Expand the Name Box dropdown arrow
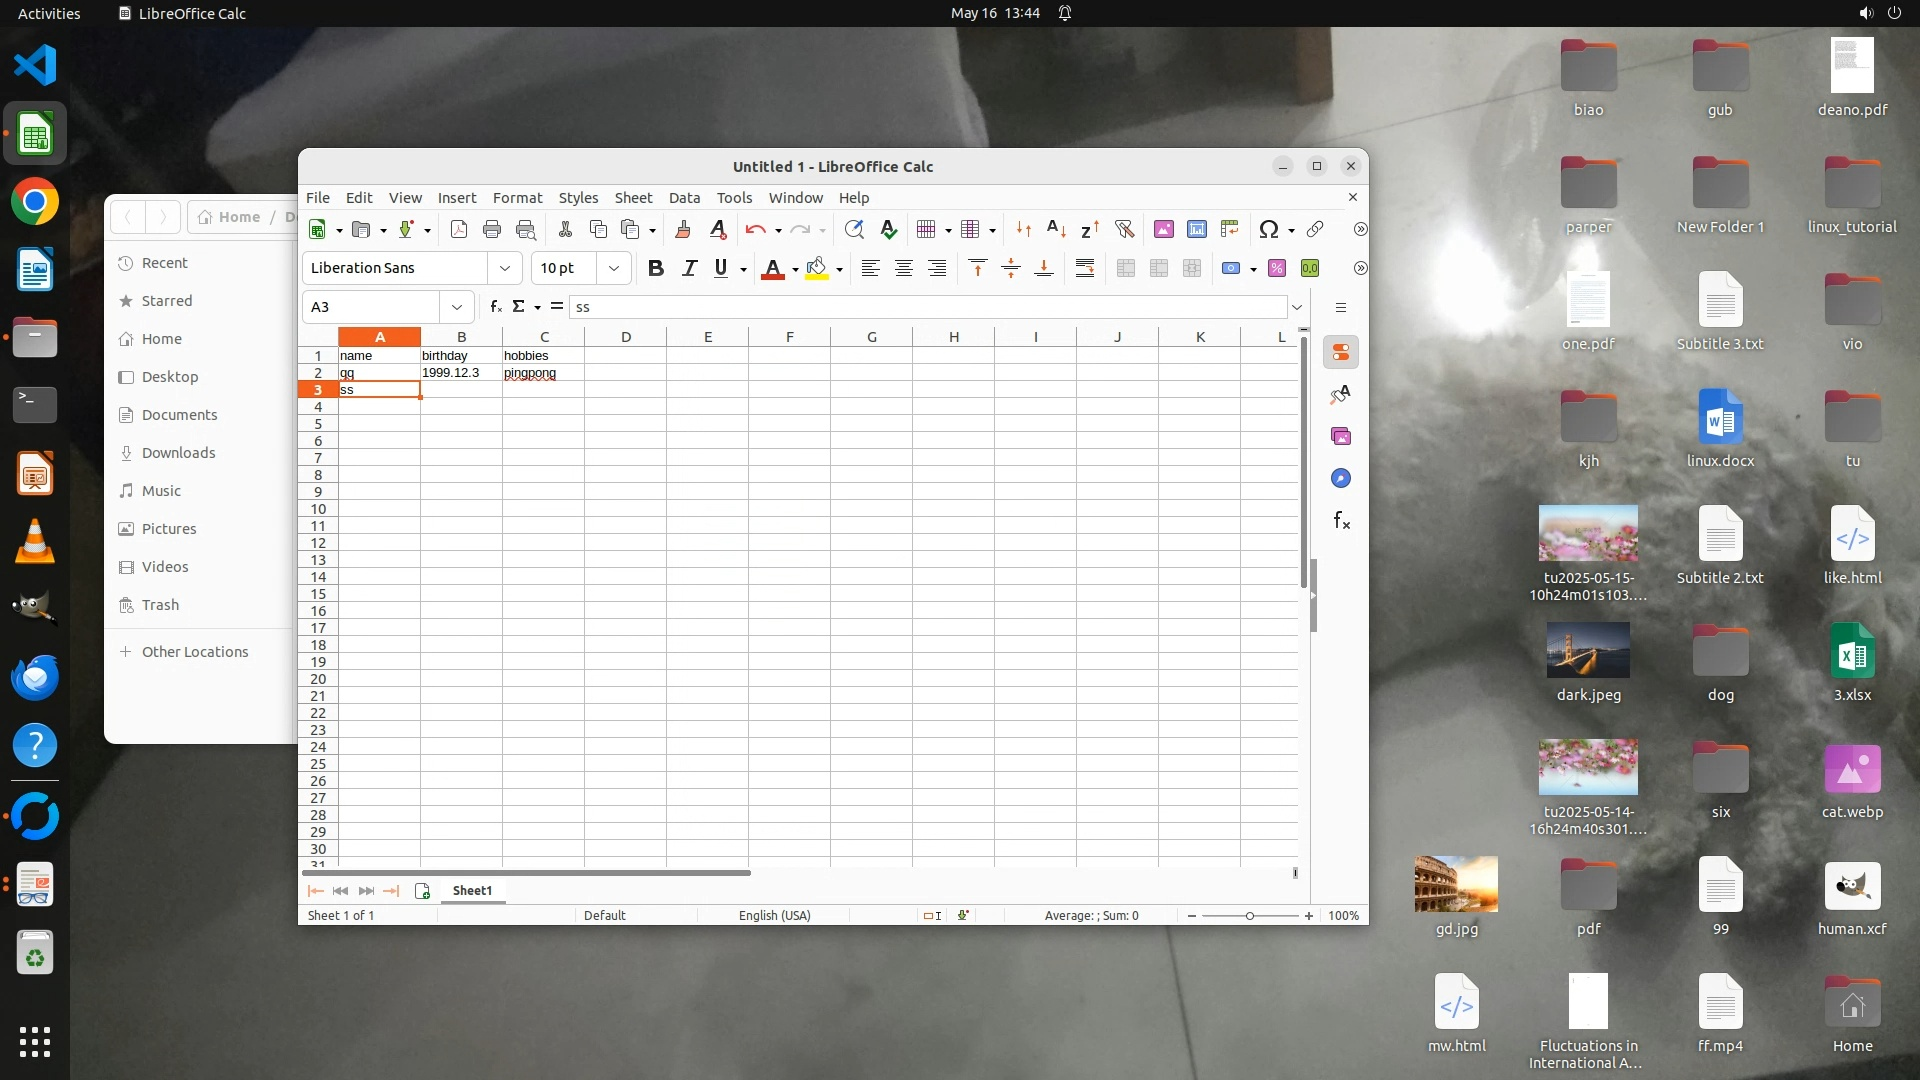 tap(457, 307)
